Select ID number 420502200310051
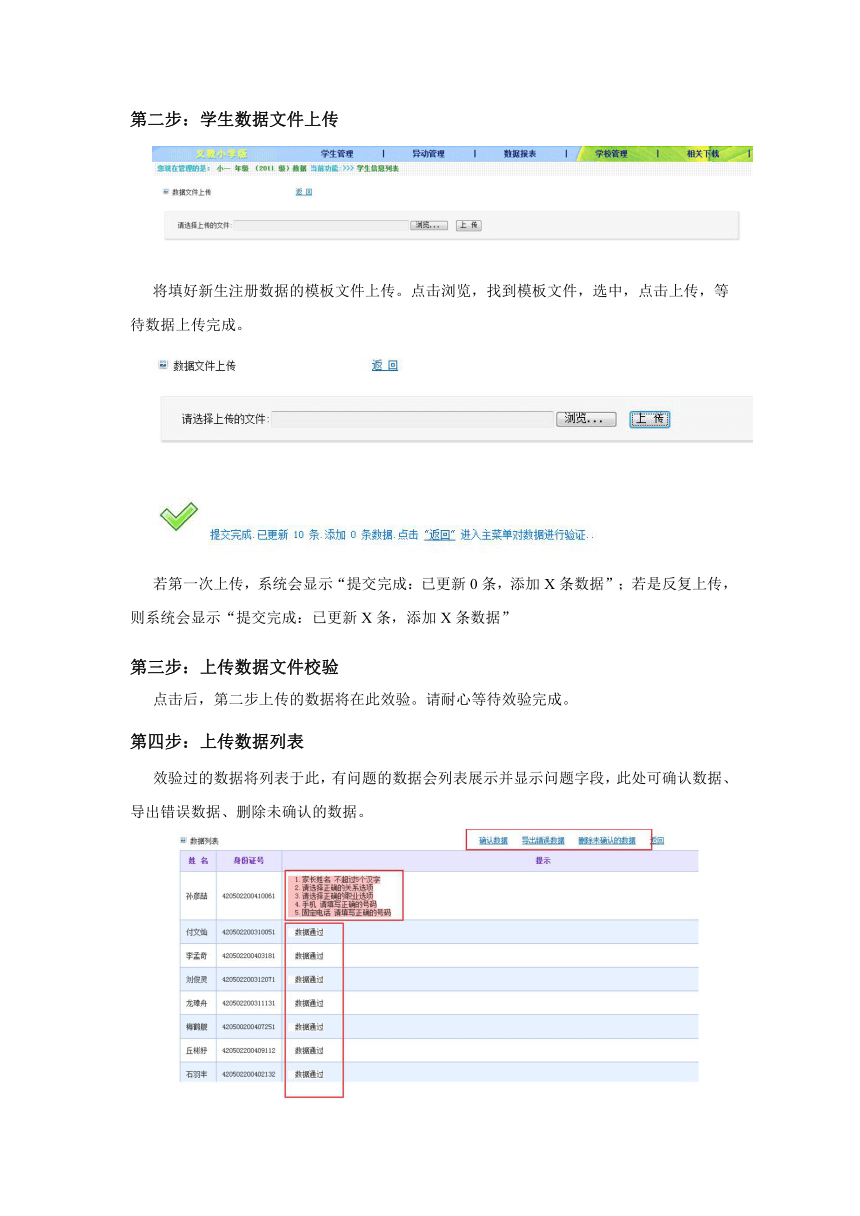This screenshot has width=860, height=1216. 249,932
